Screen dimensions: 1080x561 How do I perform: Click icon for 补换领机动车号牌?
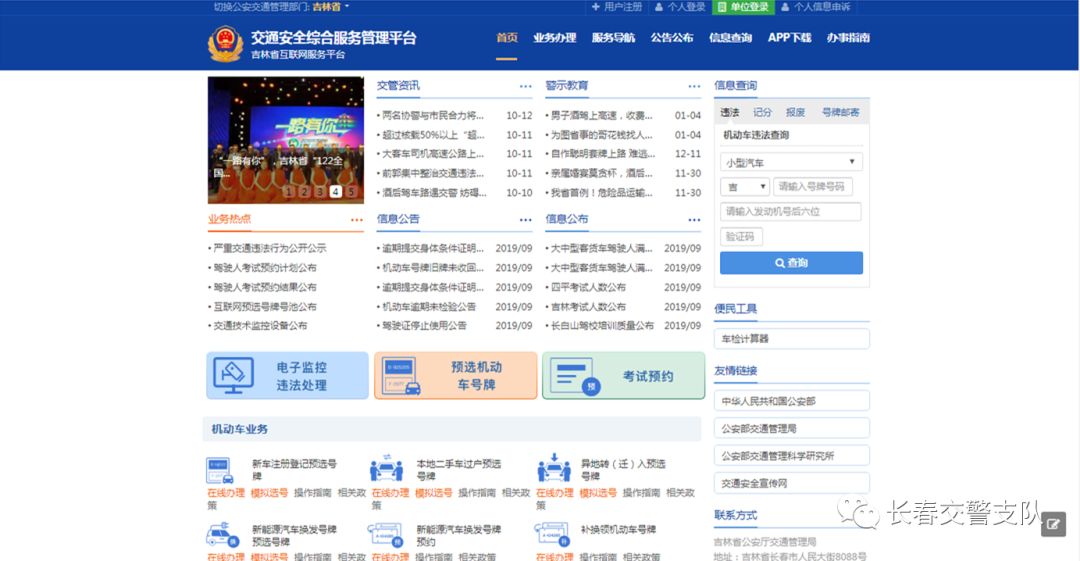pos(551,535)
